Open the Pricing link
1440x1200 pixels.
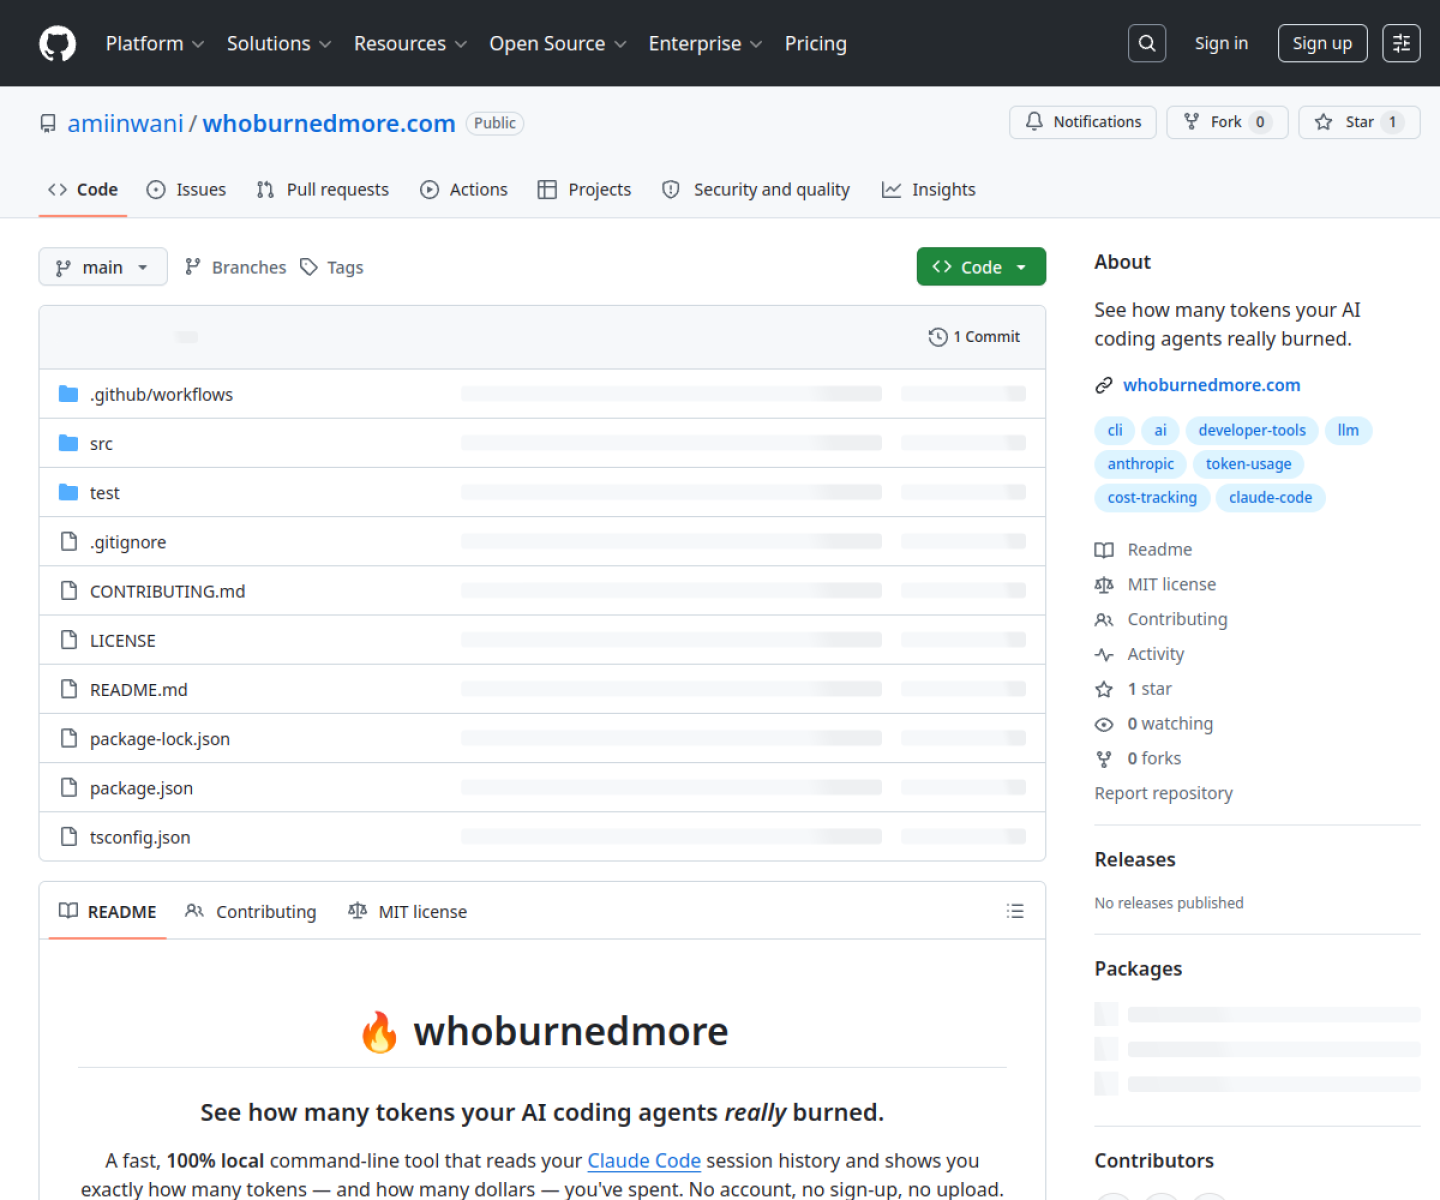[x=816, y=43]
